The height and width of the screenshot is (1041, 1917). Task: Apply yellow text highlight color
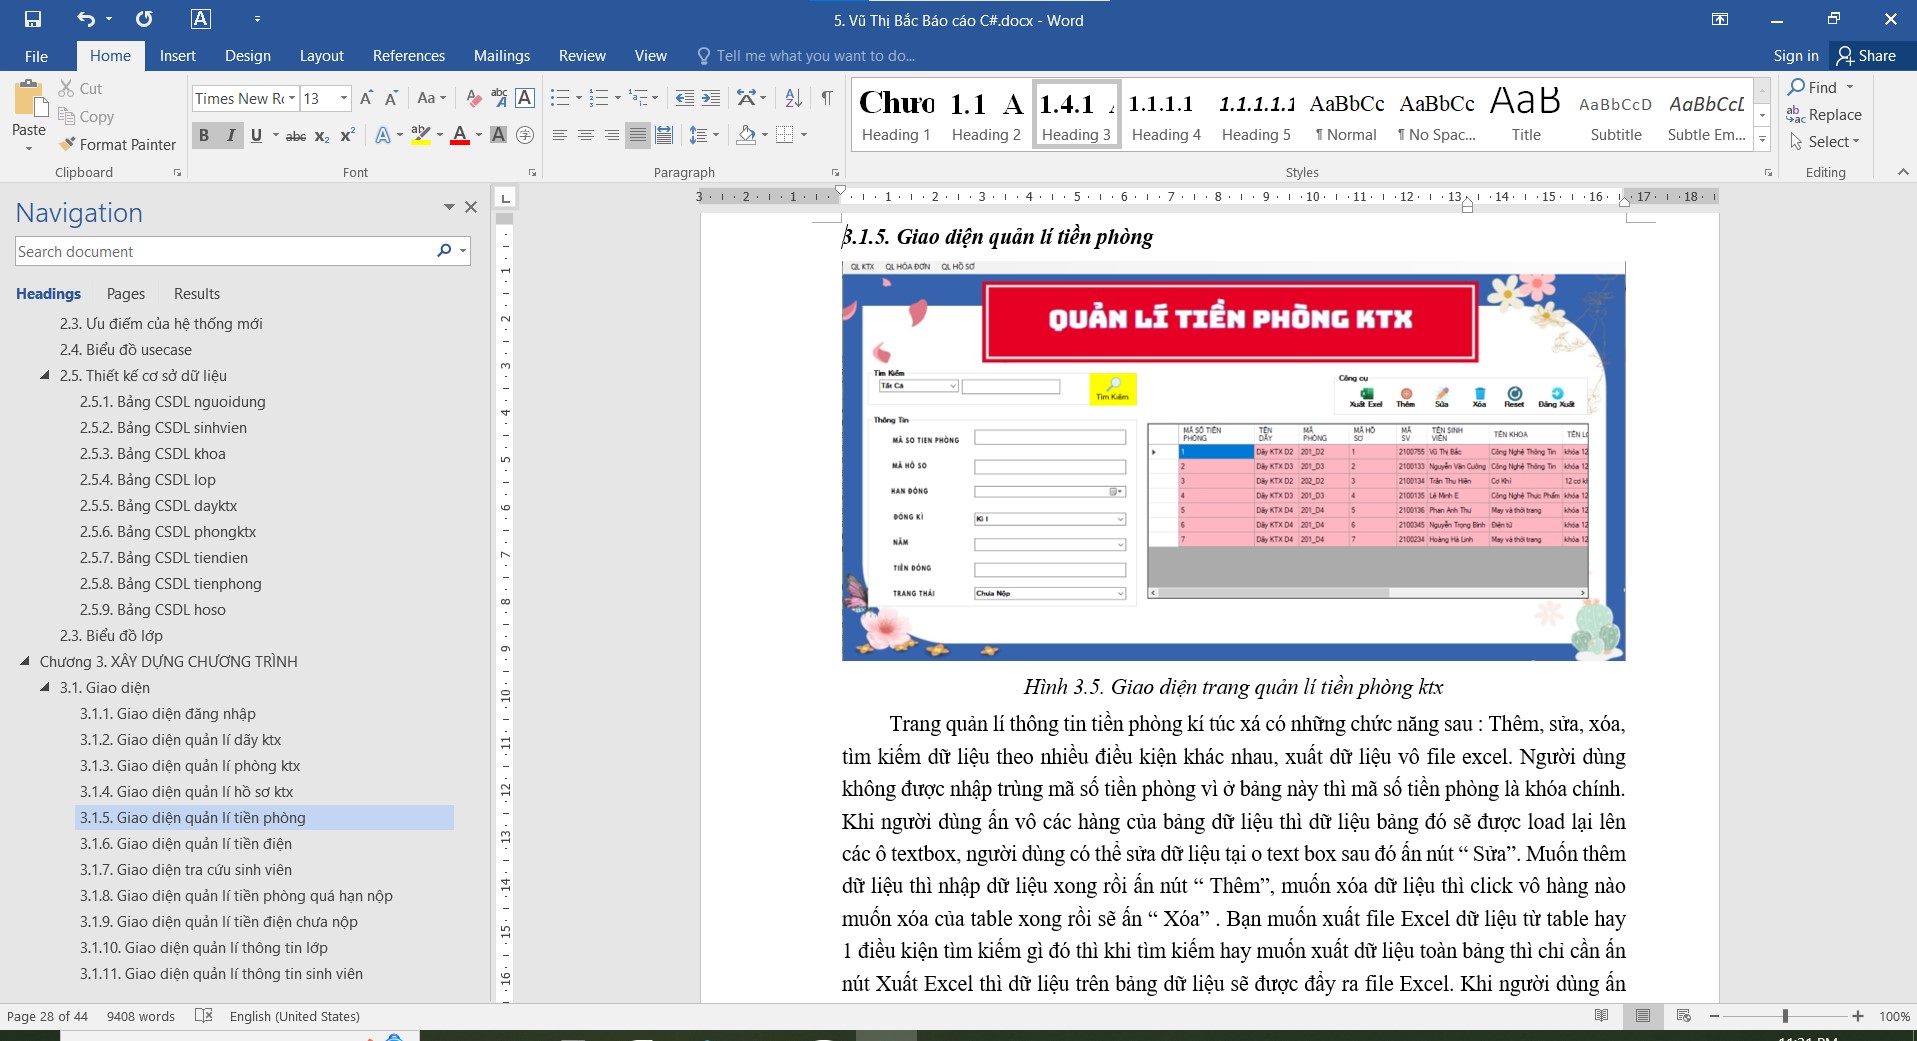pyautogui.click(x=420, y=135)
